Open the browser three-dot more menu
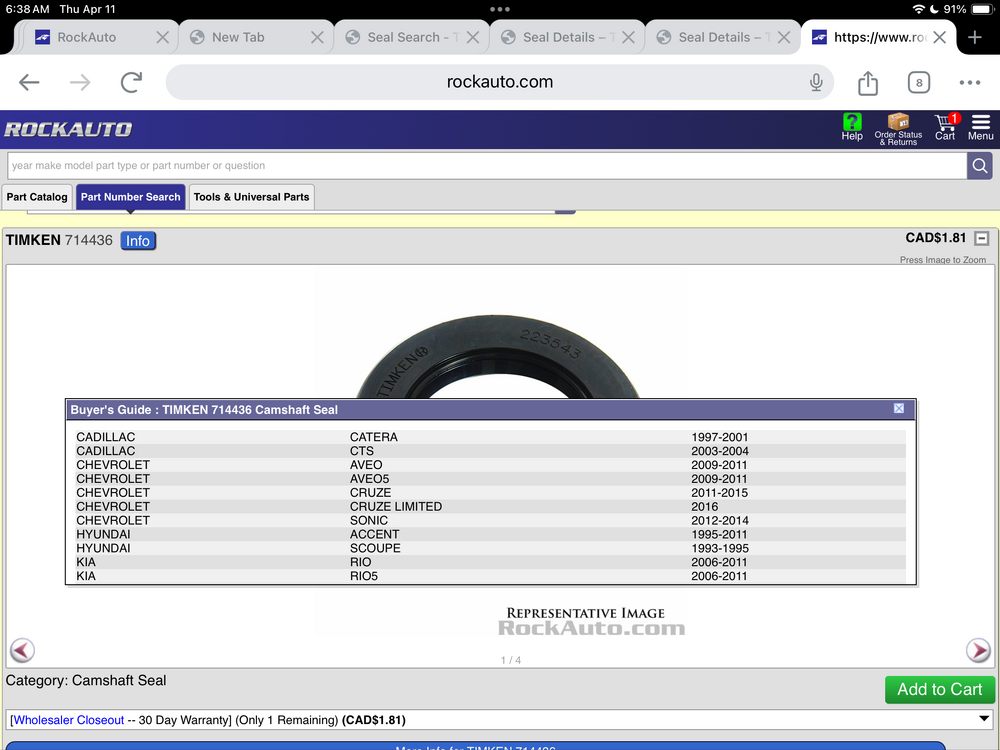This screenshot has height=750, width=1000. (969, 82)
